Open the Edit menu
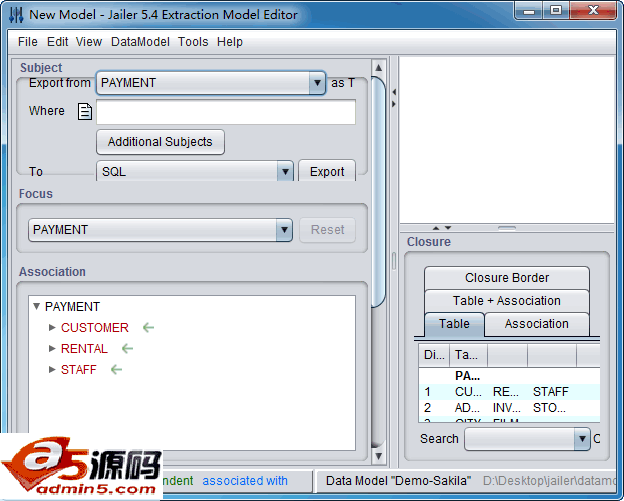 pyautogui.click(x=57, y=42)
